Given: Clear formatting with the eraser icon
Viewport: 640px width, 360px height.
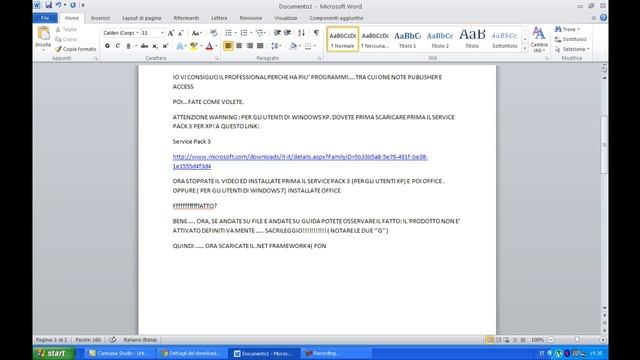Looking at the screenshot, I should pyautogui.click(x=213, y=33).
